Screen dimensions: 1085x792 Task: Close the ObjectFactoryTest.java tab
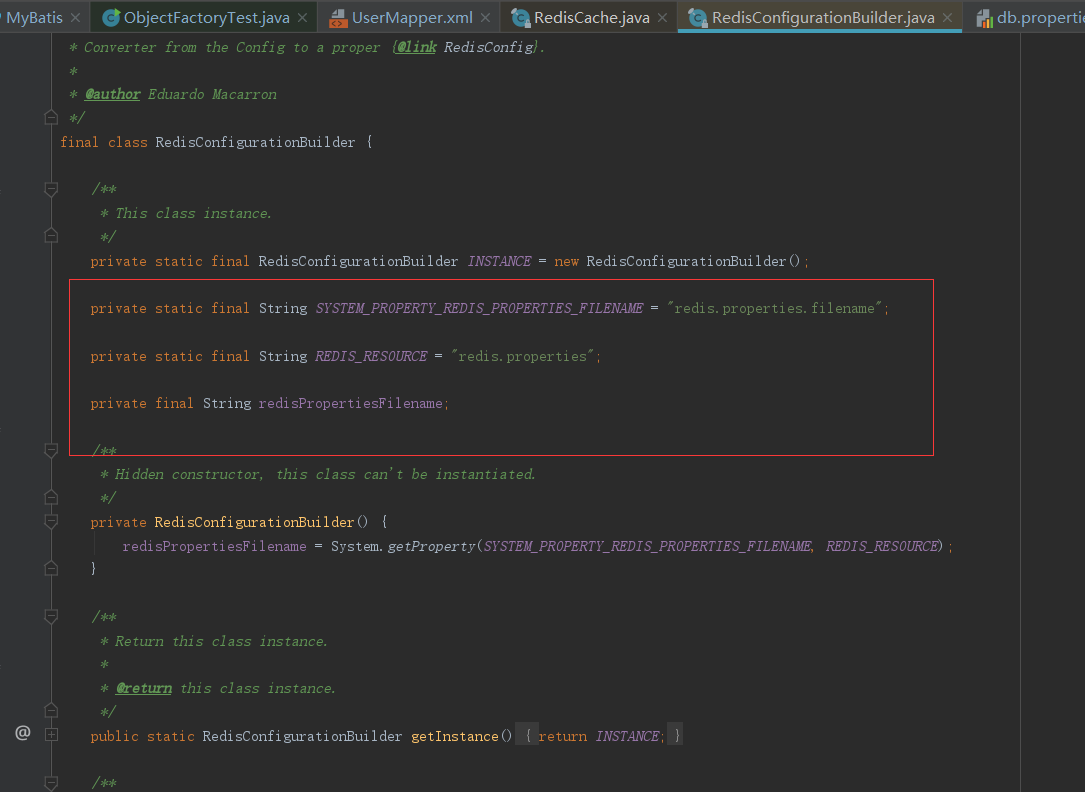tap(302, 17)
